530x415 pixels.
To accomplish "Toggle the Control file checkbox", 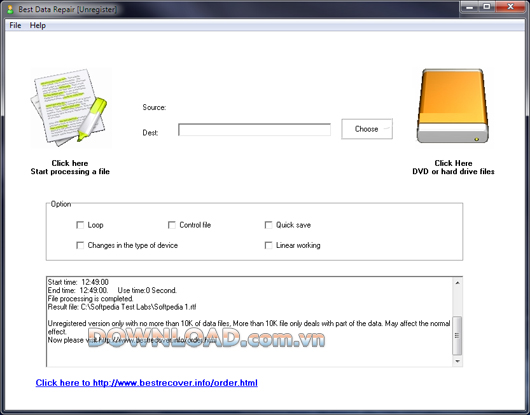I will pyautogui.click(x=172, y=225).
